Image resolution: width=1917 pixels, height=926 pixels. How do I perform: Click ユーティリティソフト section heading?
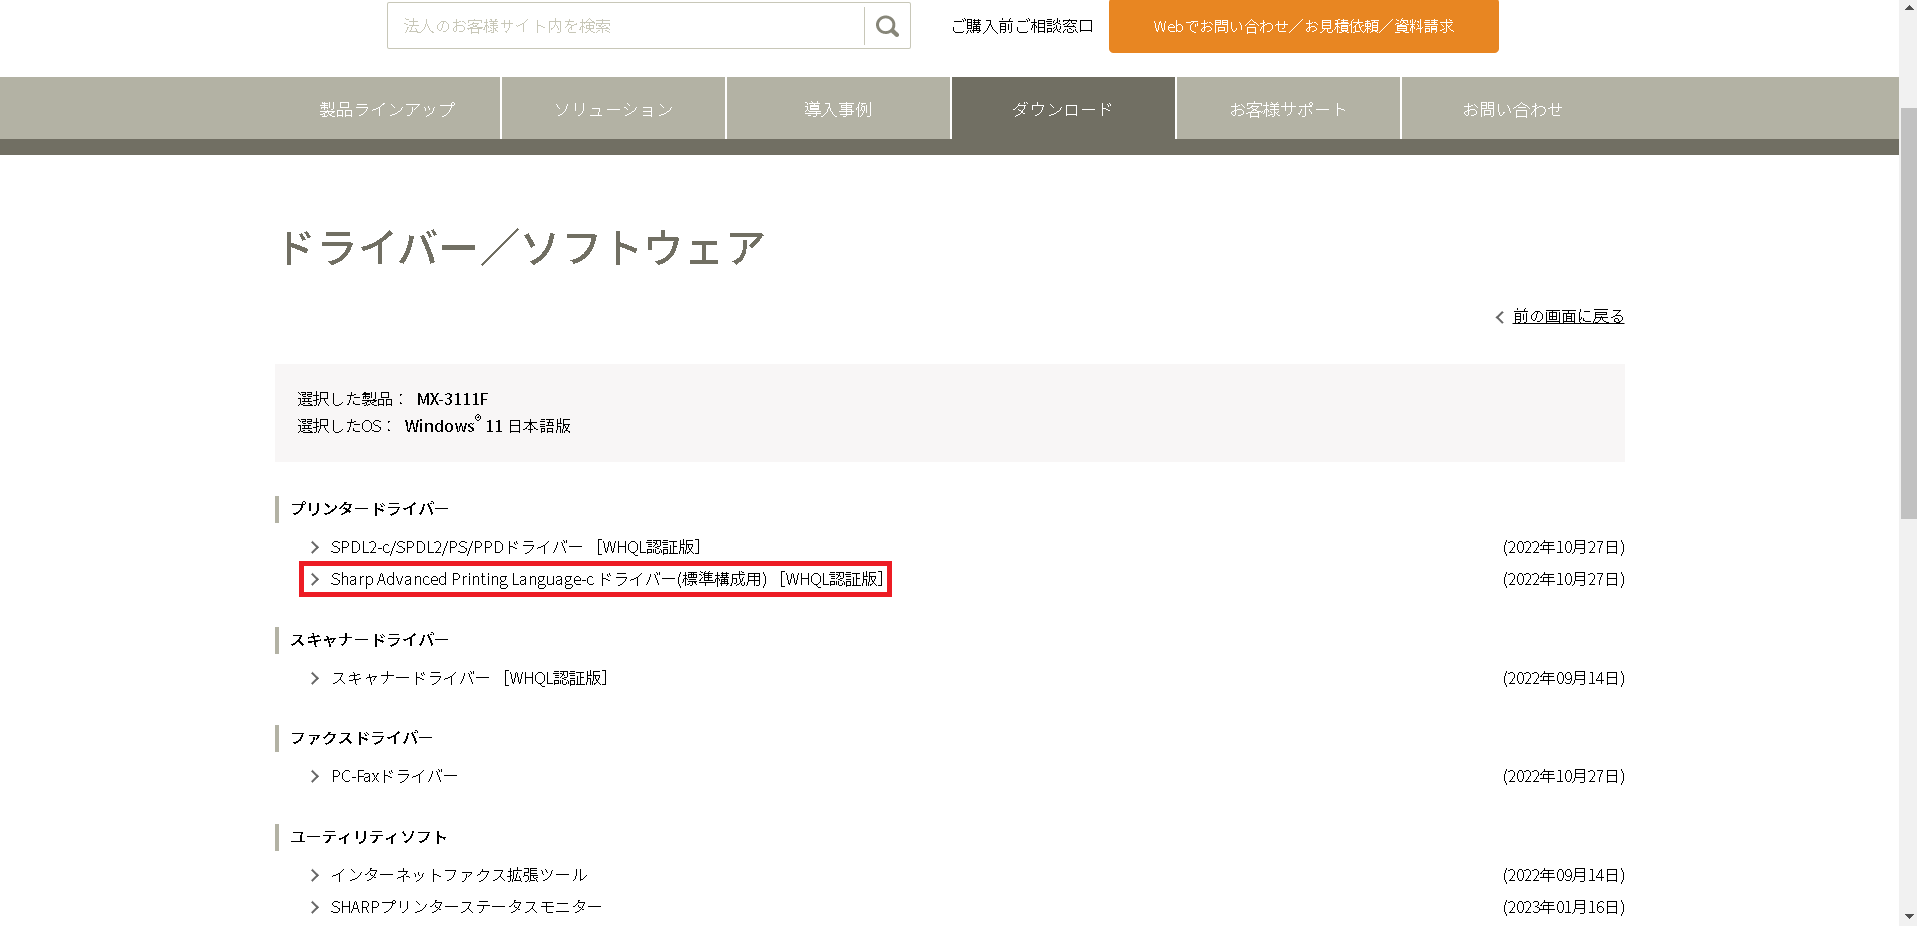(368, 837)
